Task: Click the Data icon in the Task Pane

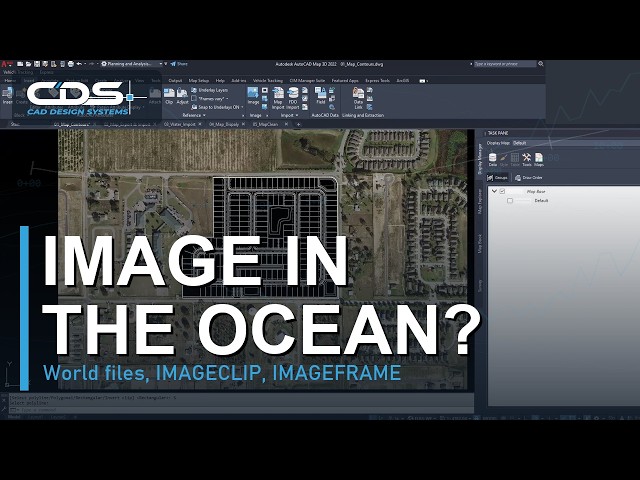Action: click(493, 159)
